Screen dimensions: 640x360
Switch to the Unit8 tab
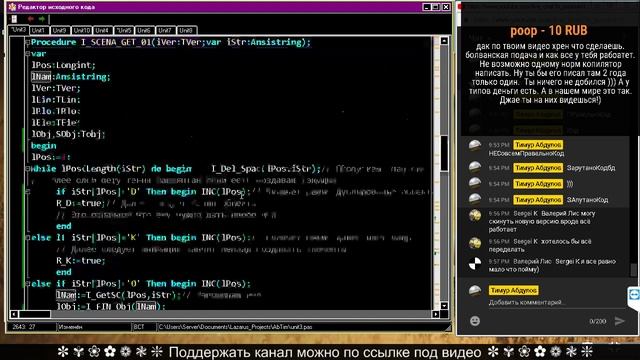coord(186,30)
